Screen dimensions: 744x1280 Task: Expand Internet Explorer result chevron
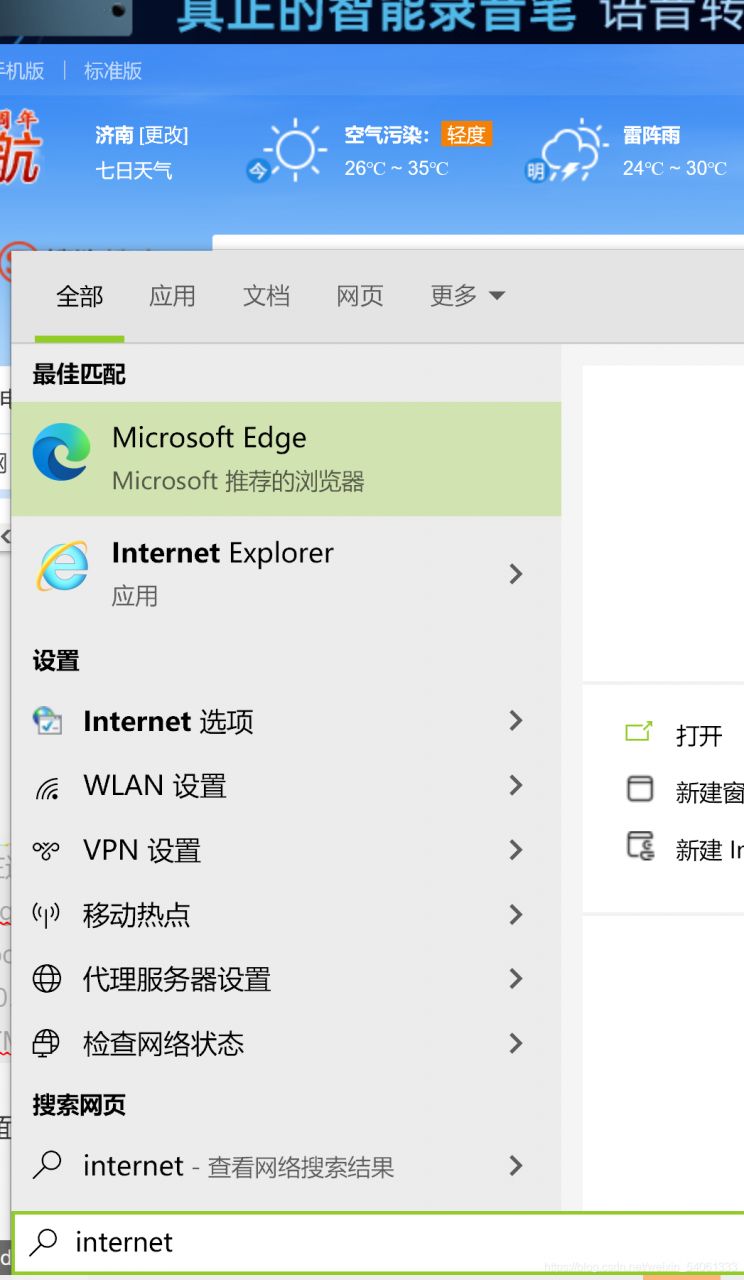click(x=516, y=573)
